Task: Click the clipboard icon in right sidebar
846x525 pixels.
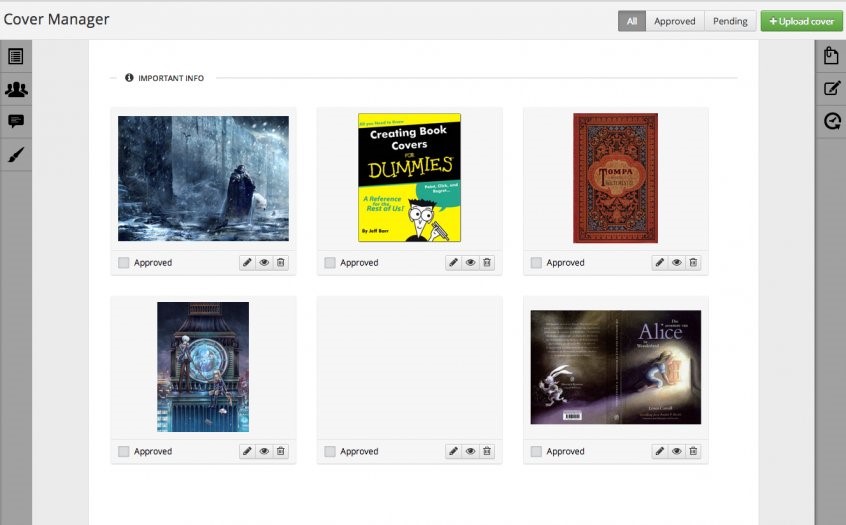Action: point(831,56)
